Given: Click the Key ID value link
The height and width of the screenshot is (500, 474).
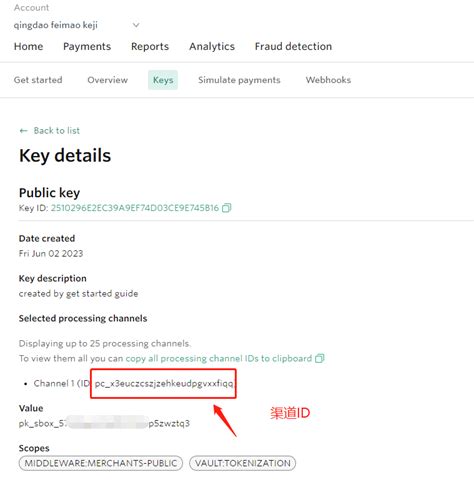Looking at the screenshot, I should 135,208.
